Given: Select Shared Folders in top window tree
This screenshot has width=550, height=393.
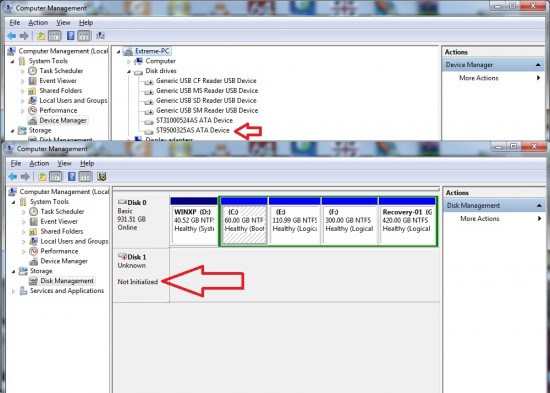Looking at the screenshot, I should (x=61, y=91).
